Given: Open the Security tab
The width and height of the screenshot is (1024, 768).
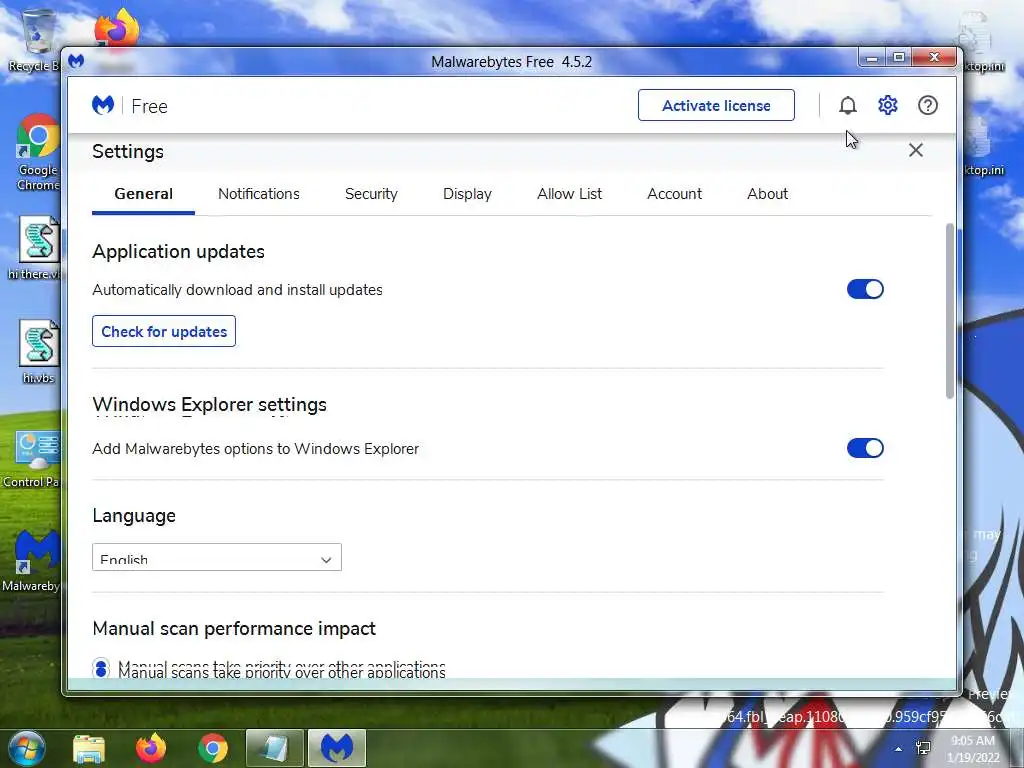Looking at the screenshot, I should click(371, 194).
